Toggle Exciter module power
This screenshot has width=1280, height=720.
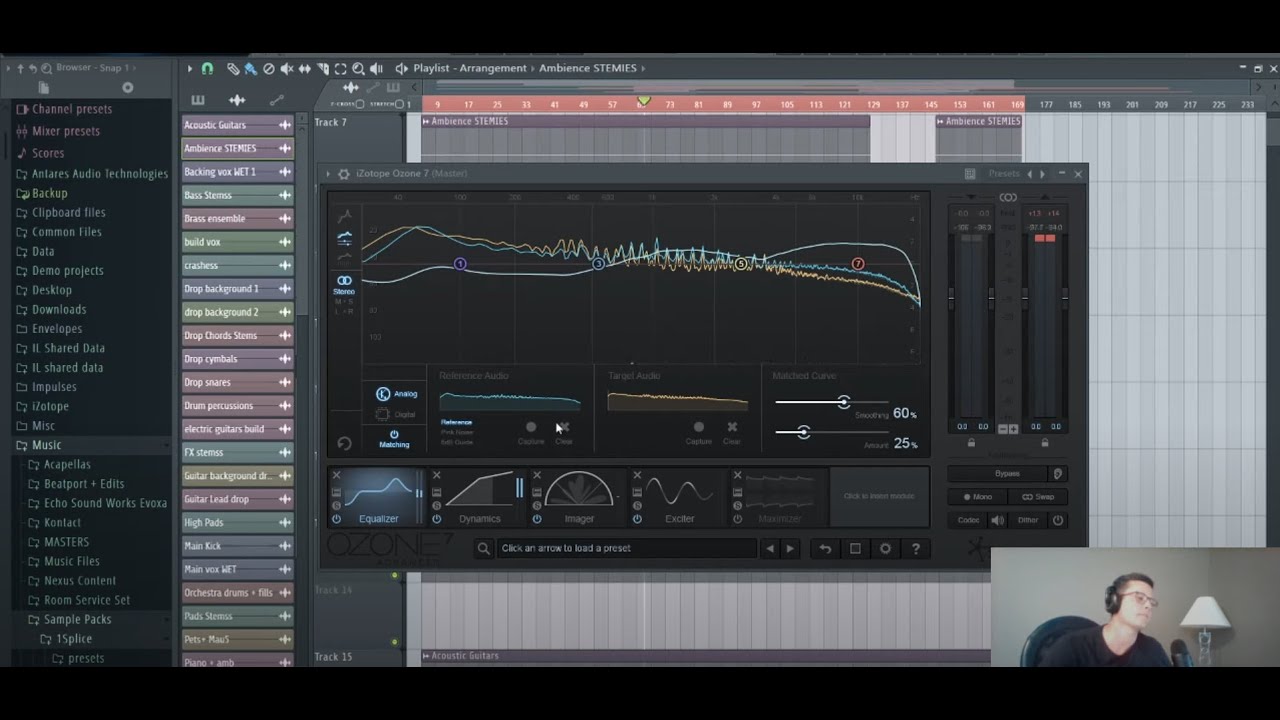pos(637,519)
